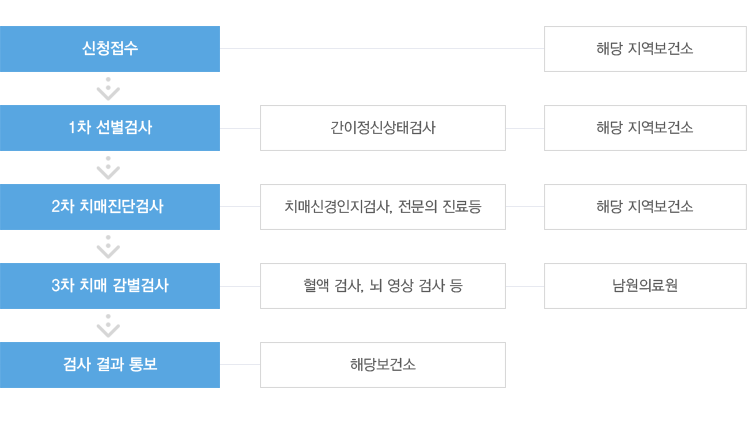This screenshot has height=423, width=747.
Task: Click the 해당보건소 box in the last row
Action: pyautogui.click(x=383, y=365)
